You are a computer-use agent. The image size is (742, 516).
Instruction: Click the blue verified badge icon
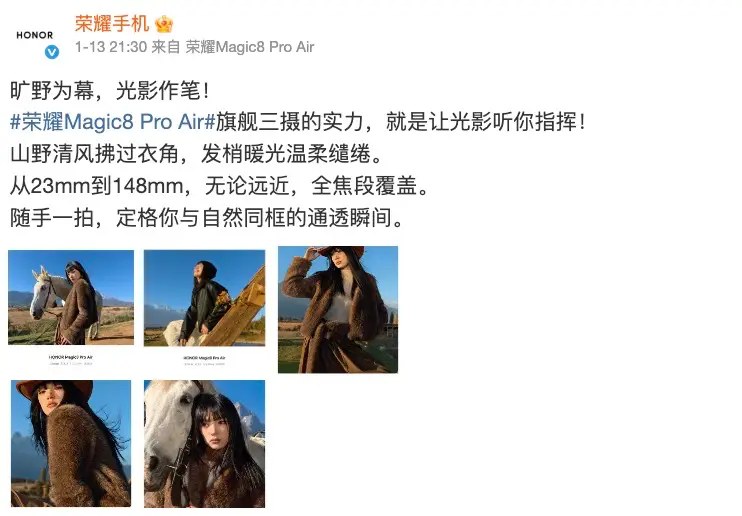[52, 52]
